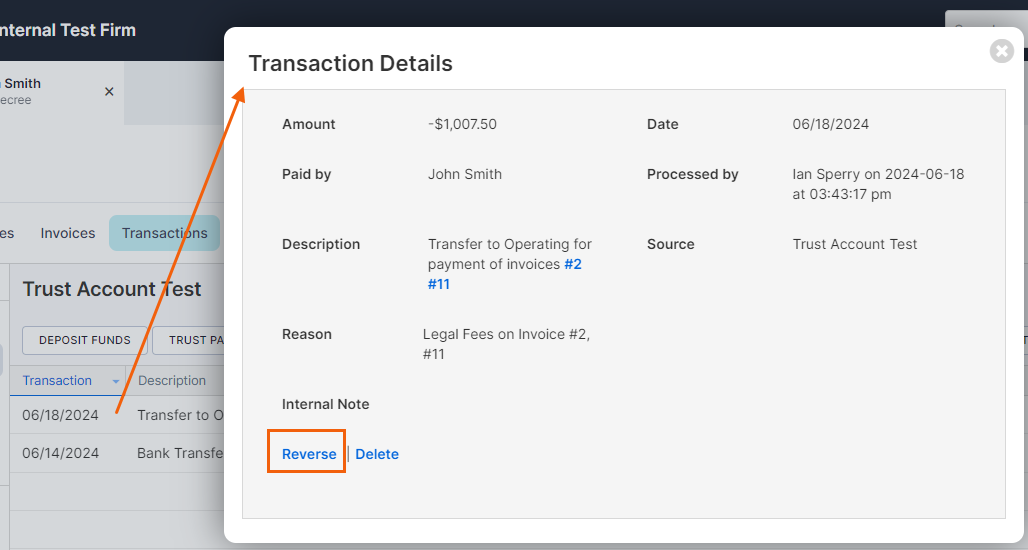Sort by Description column header
Image resolution: width=1028 pixels, height=550 pixels.
click(172, 381)
